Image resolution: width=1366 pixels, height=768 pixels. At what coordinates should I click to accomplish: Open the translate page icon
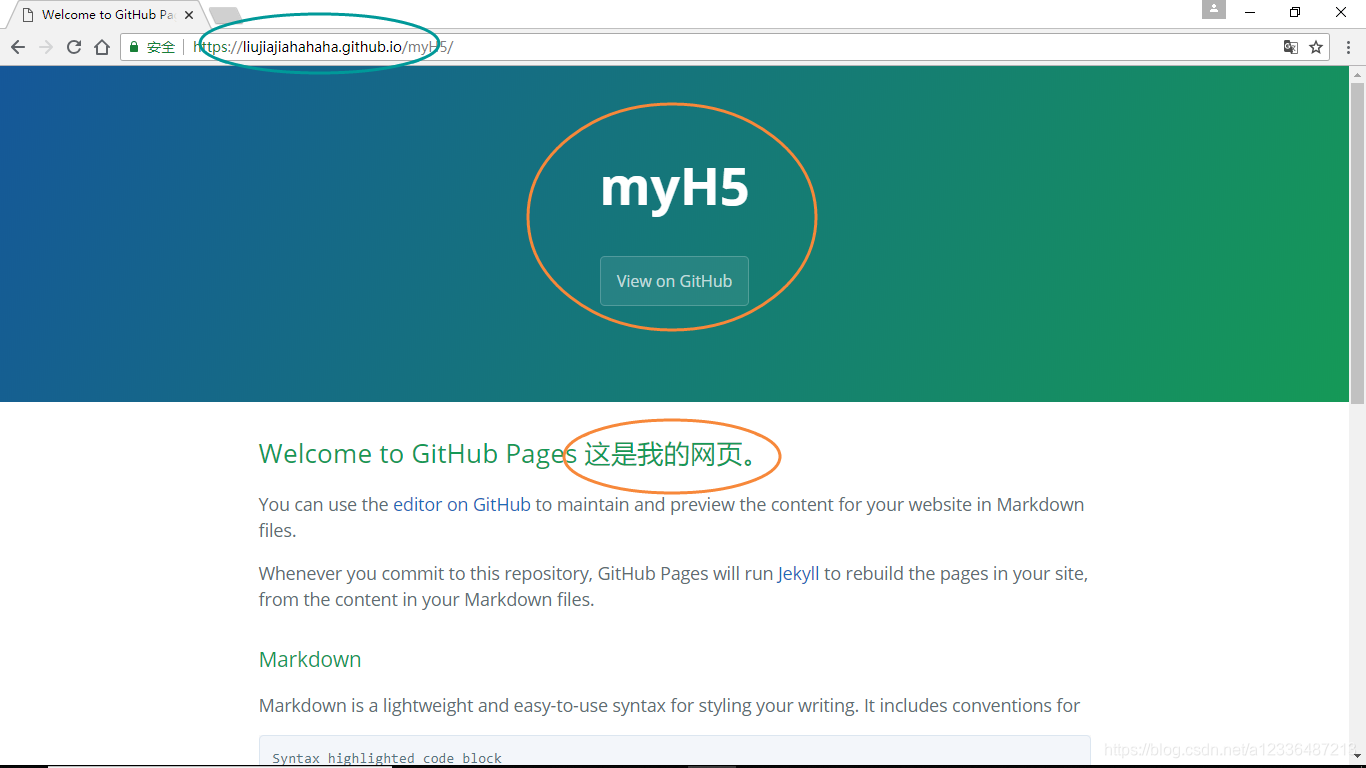pos(1291,47)
